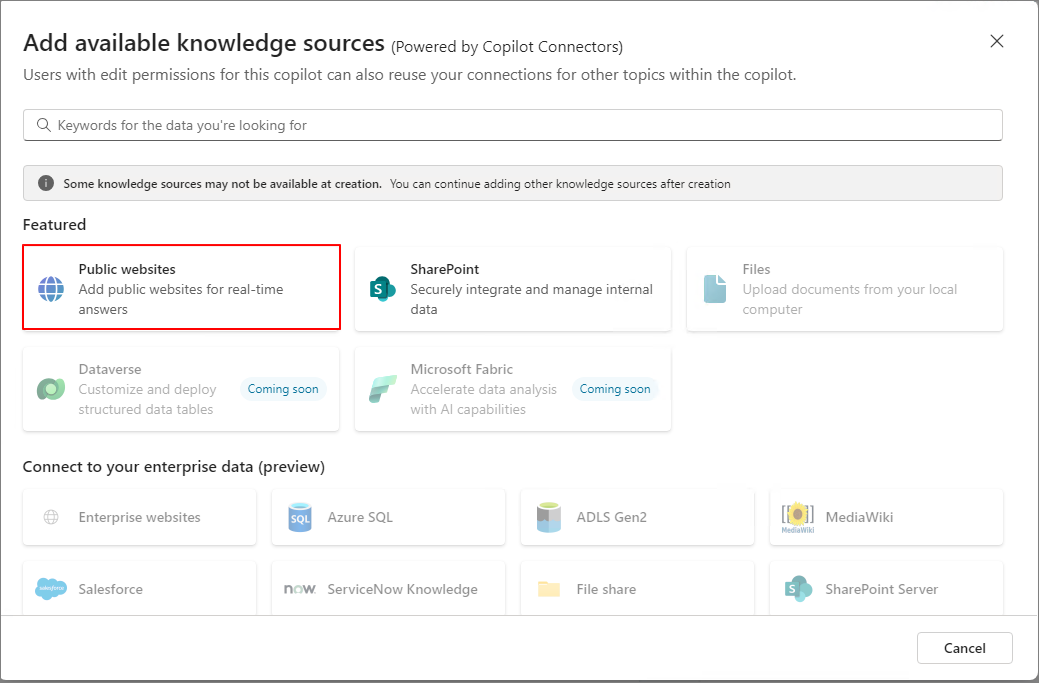Click the Microsoft Fabric logo icon

382,389
